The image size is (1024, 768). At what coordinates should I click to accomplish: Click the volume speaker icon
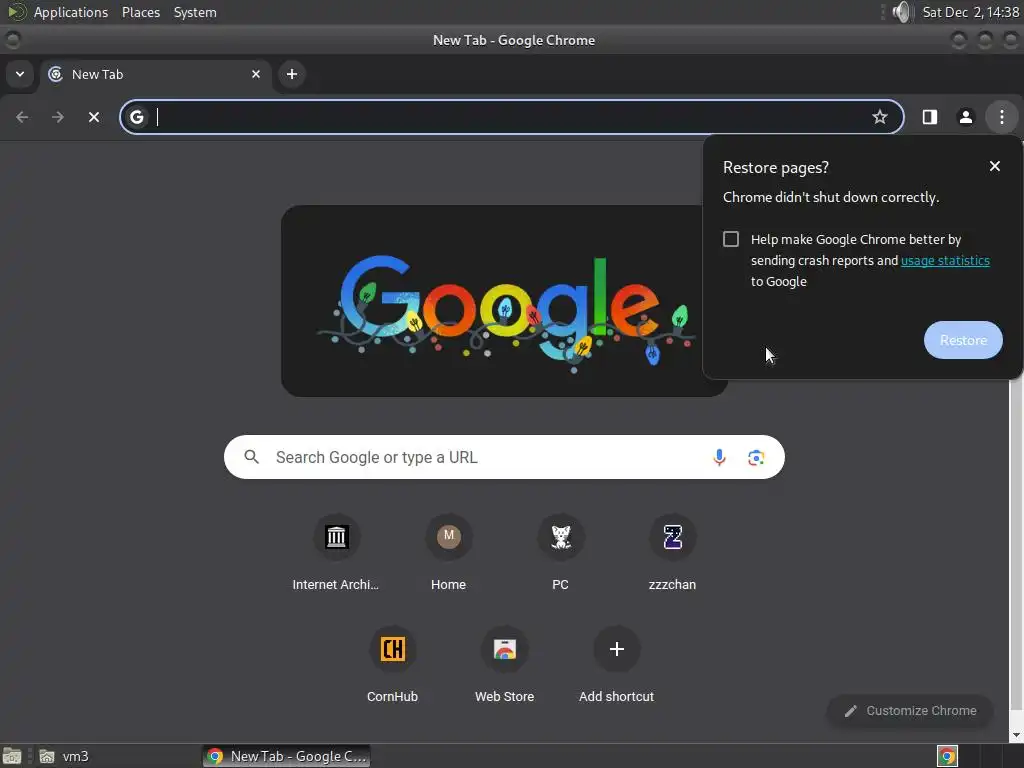click(901, 12)
